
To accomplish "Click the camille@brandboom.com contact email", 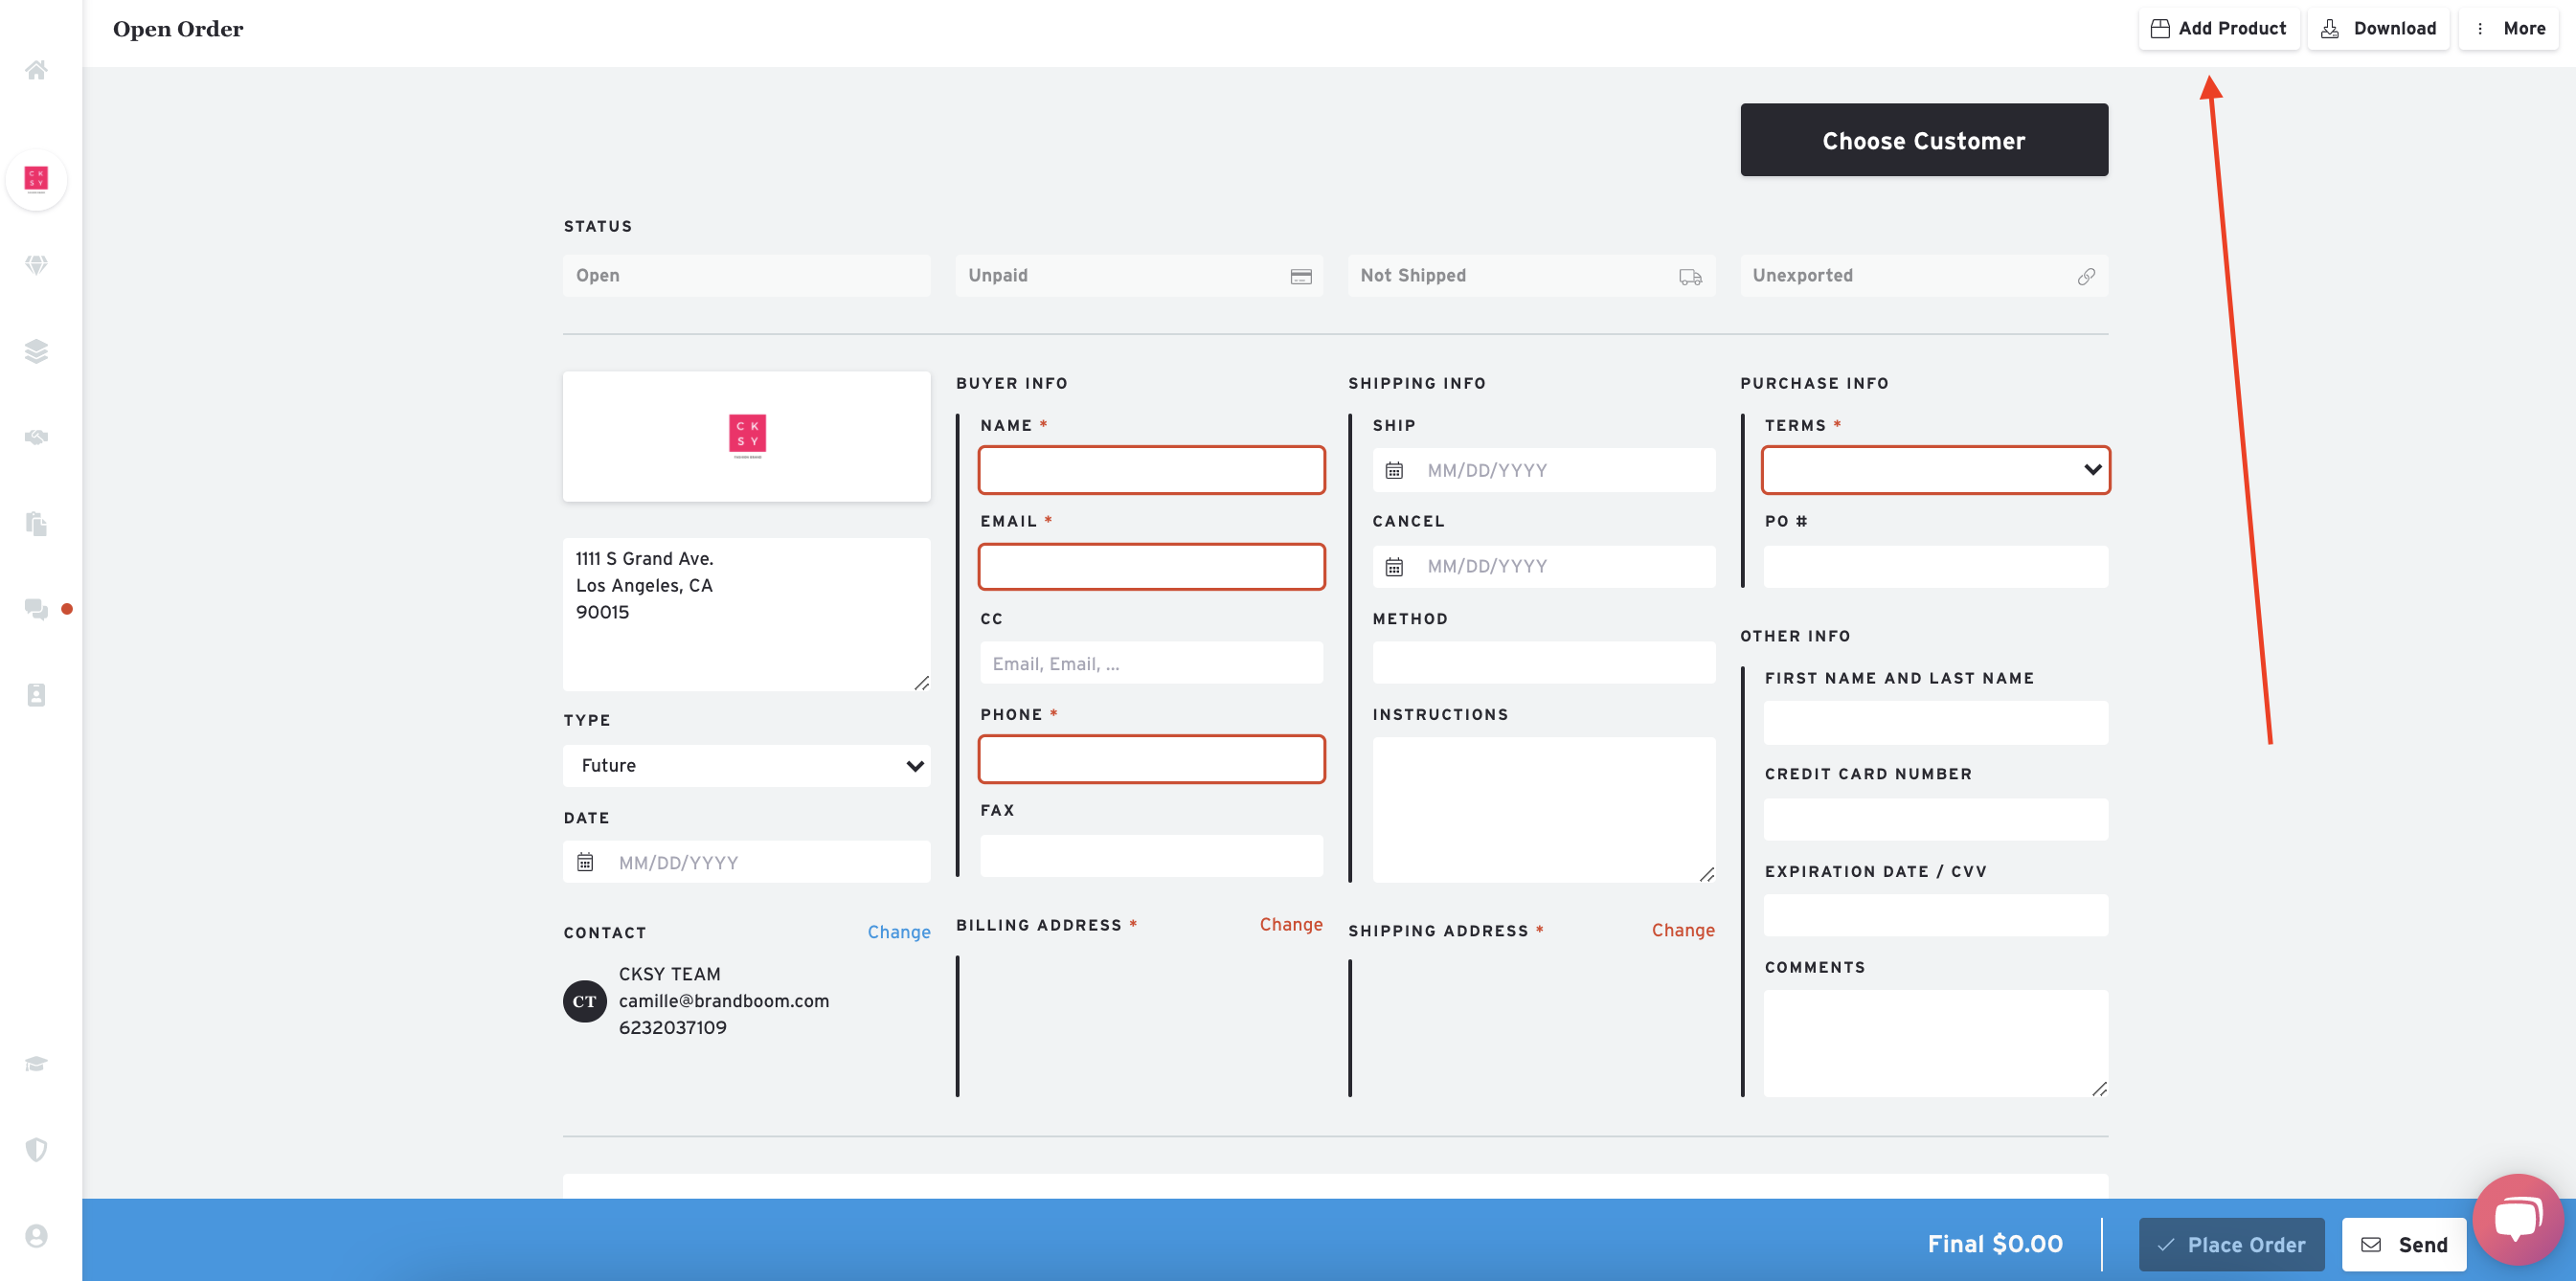I will click(724, 1001).
